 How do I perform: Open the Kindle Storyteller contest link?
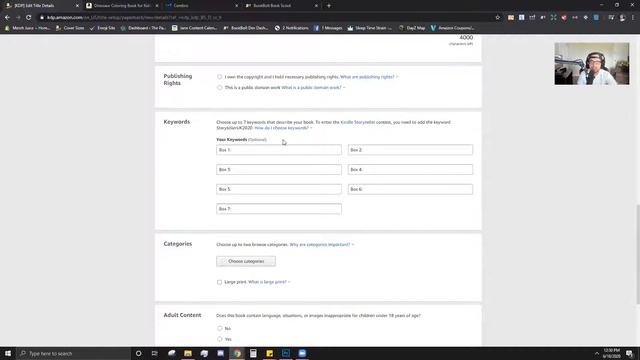358,122
